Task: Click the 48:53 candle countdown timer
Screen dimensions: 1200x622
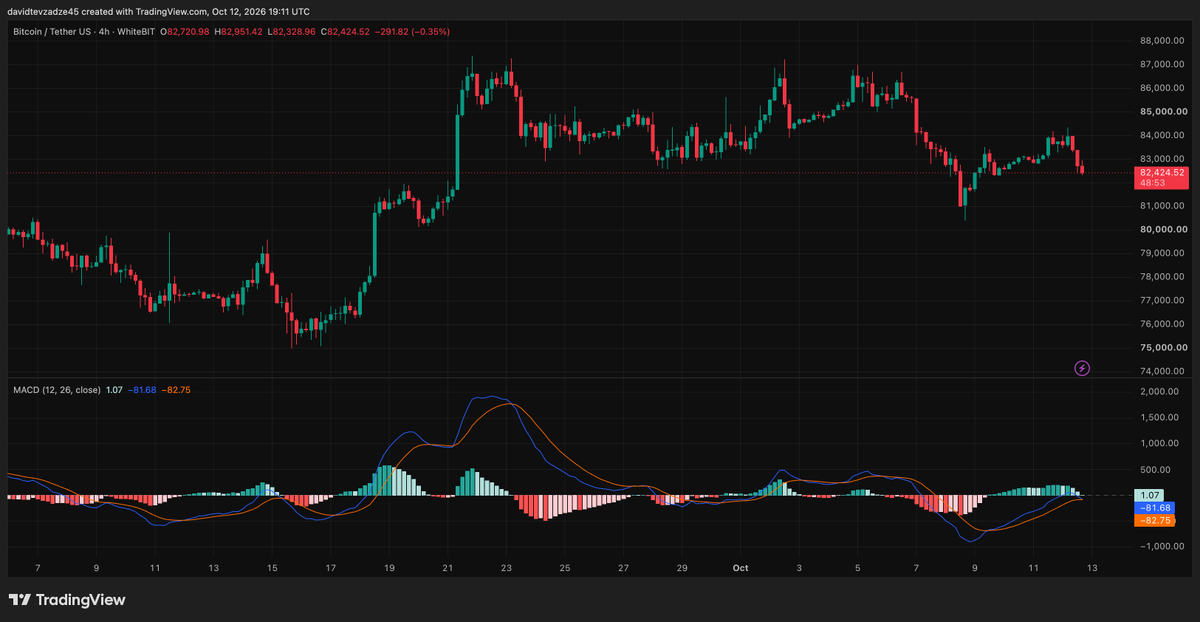Action: 1151,184
